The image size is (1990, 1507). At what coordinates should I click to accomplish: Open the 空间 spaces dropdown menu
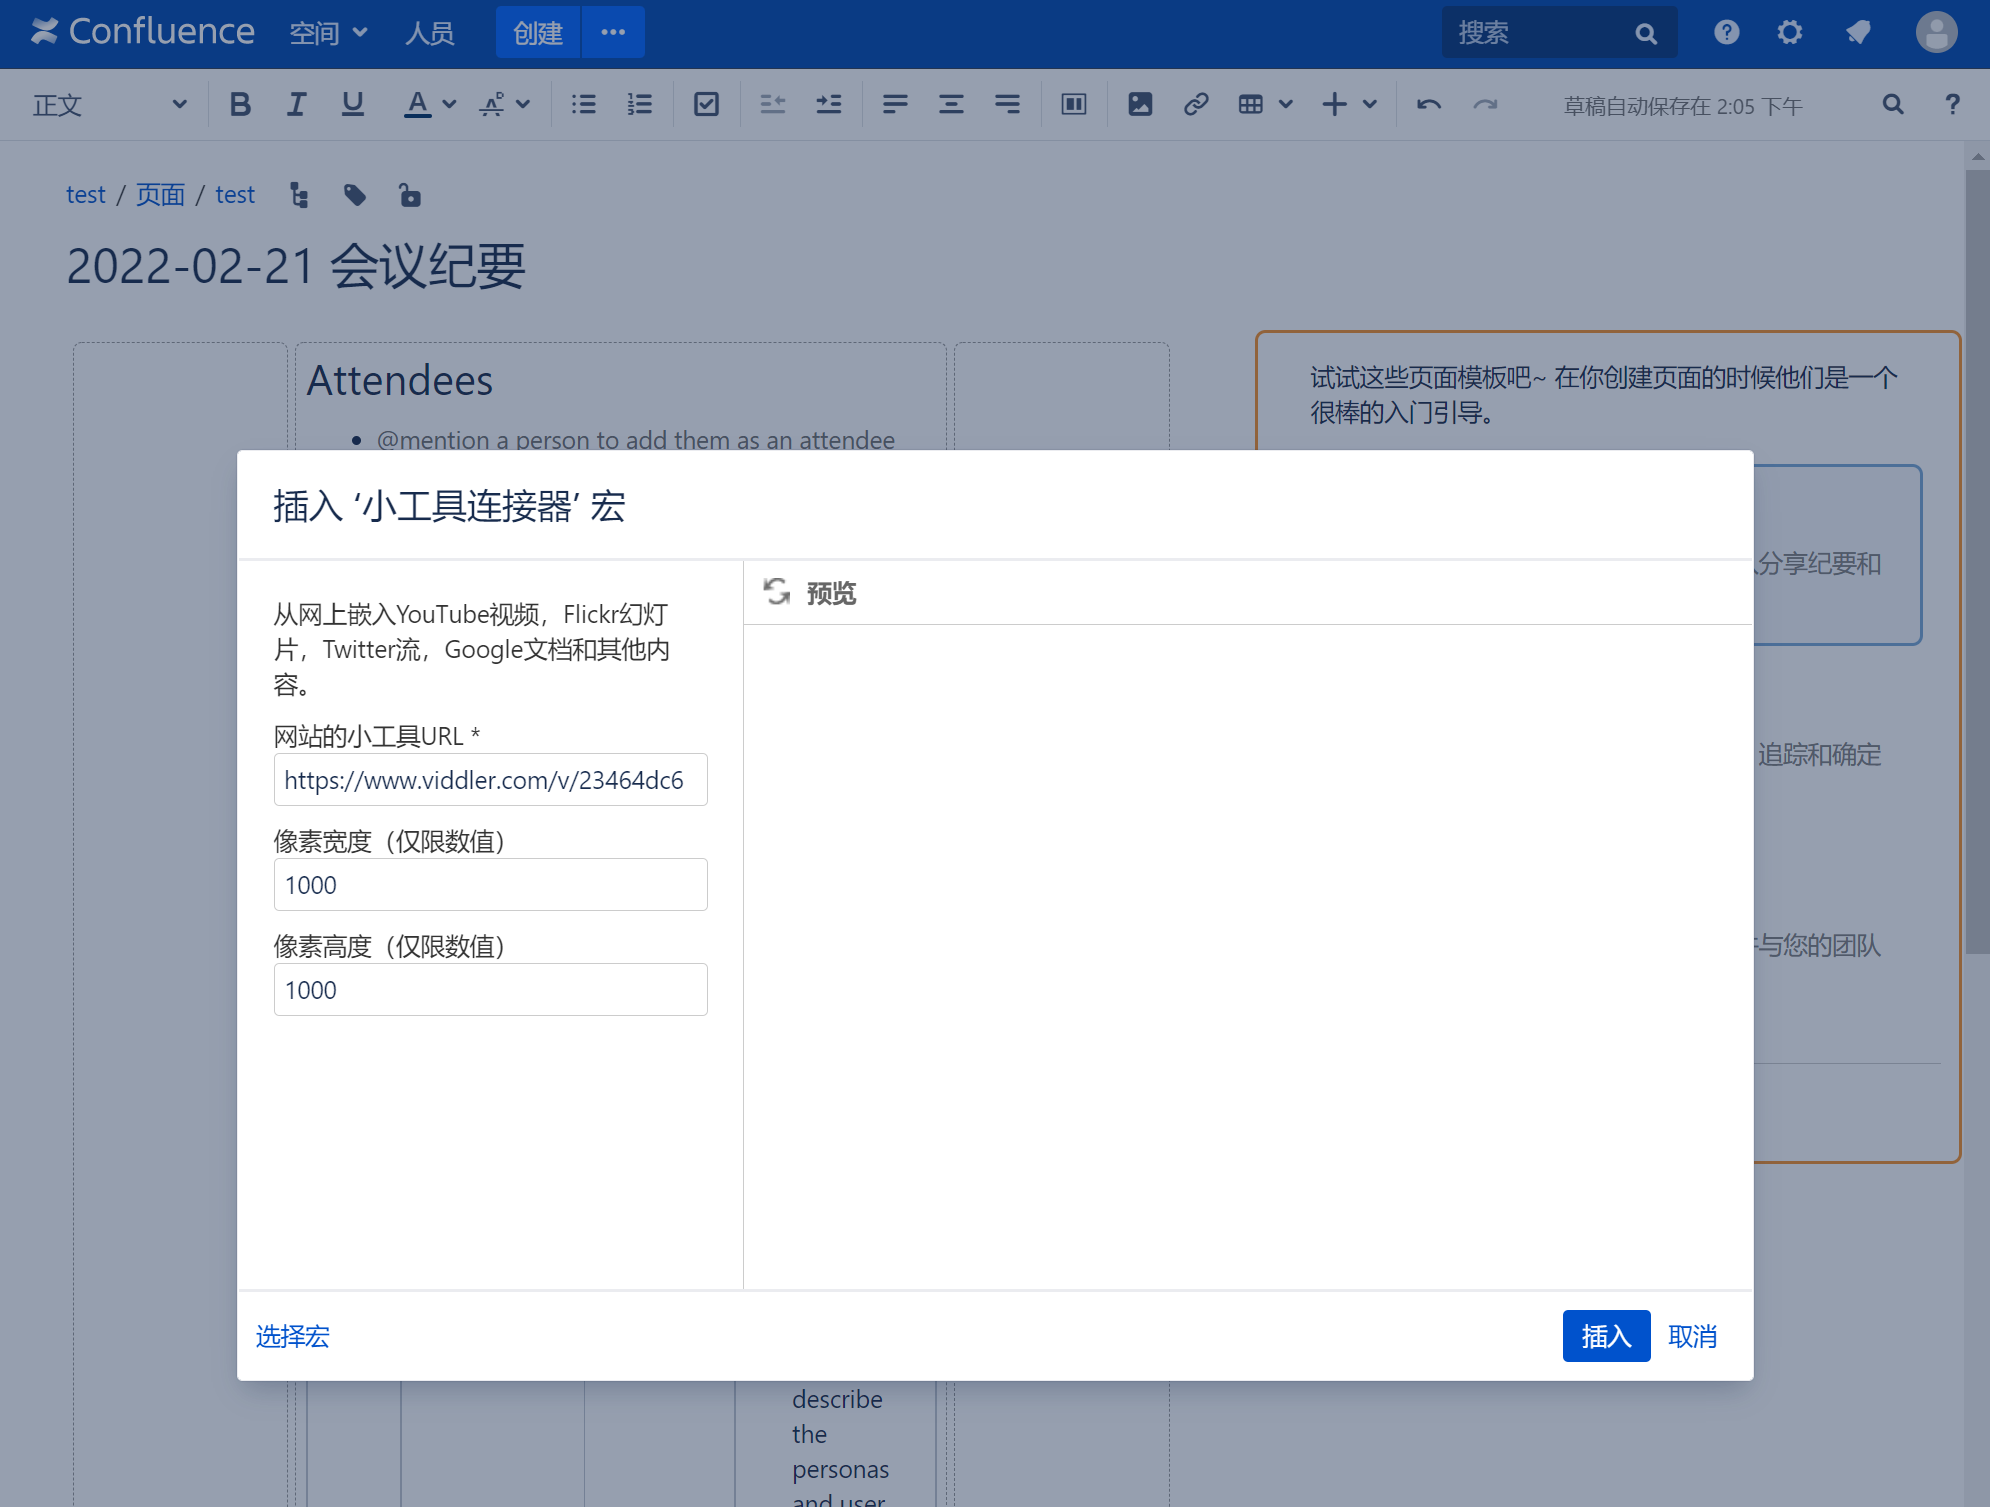[328, 33]
